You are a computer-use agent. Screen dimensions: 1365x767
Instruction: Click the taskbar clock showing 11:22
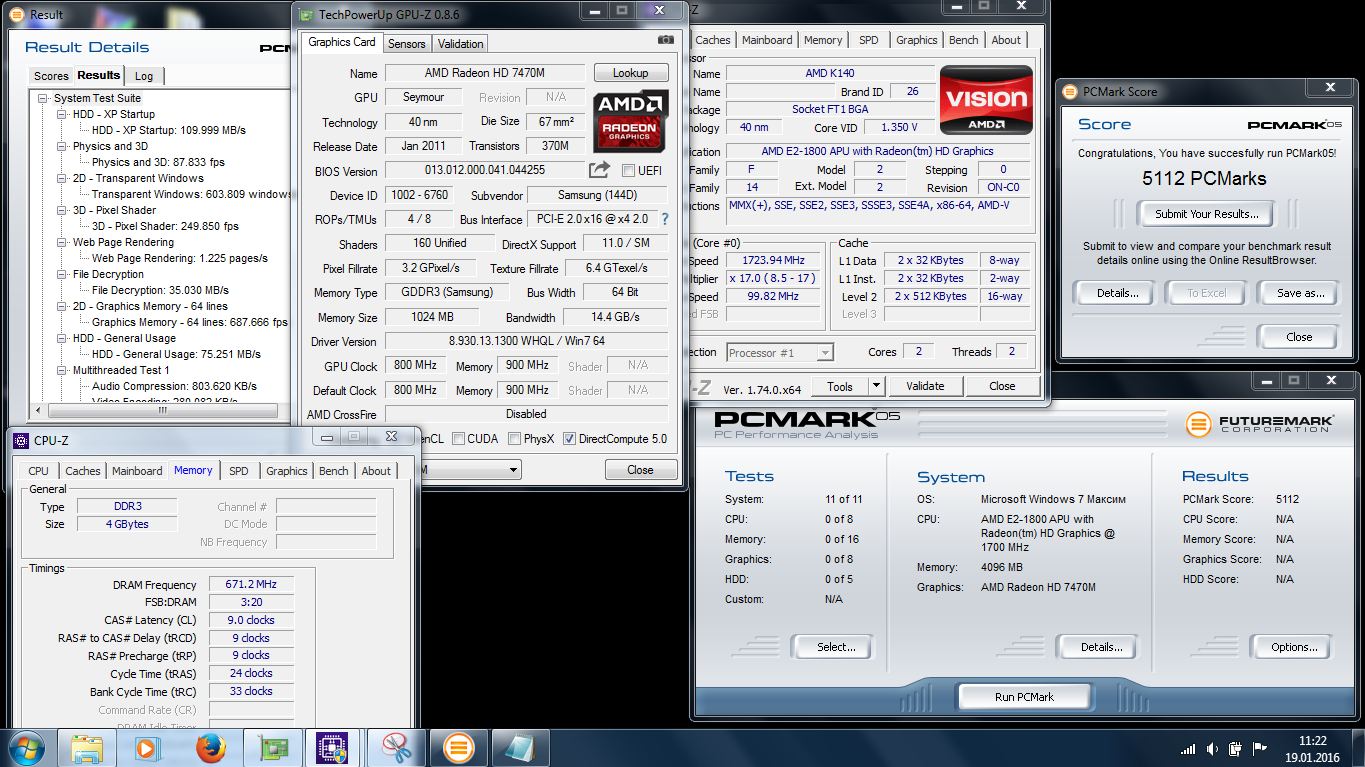click(x=1313, y=741)
